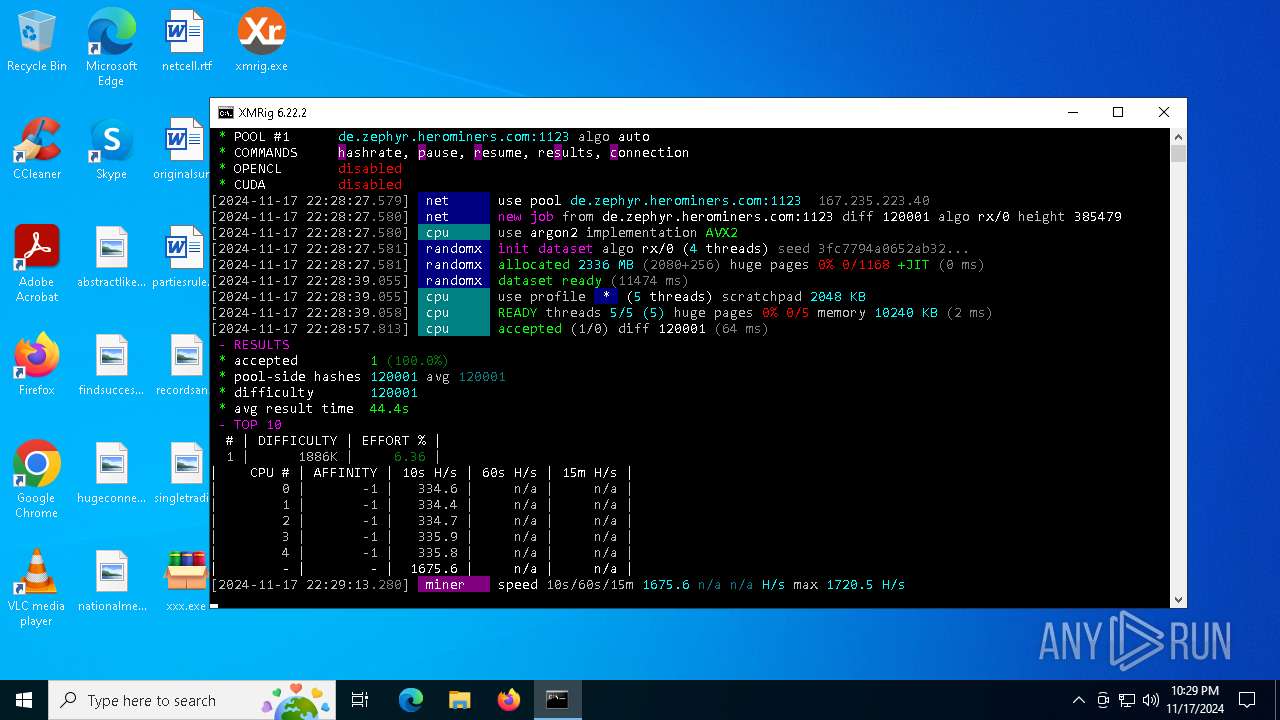Open the Recycle Bin desktop icon
The width and height of the screenshot is (1280, 720).
37,42
